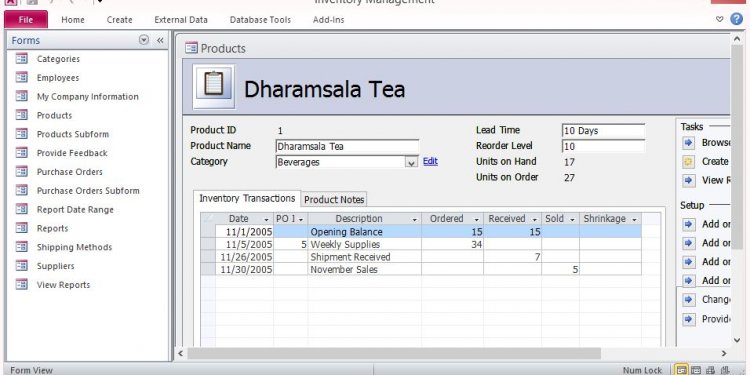750x375 pixels.
Task: Click the horizontal scrollbar left arrow
Action: 180,353
